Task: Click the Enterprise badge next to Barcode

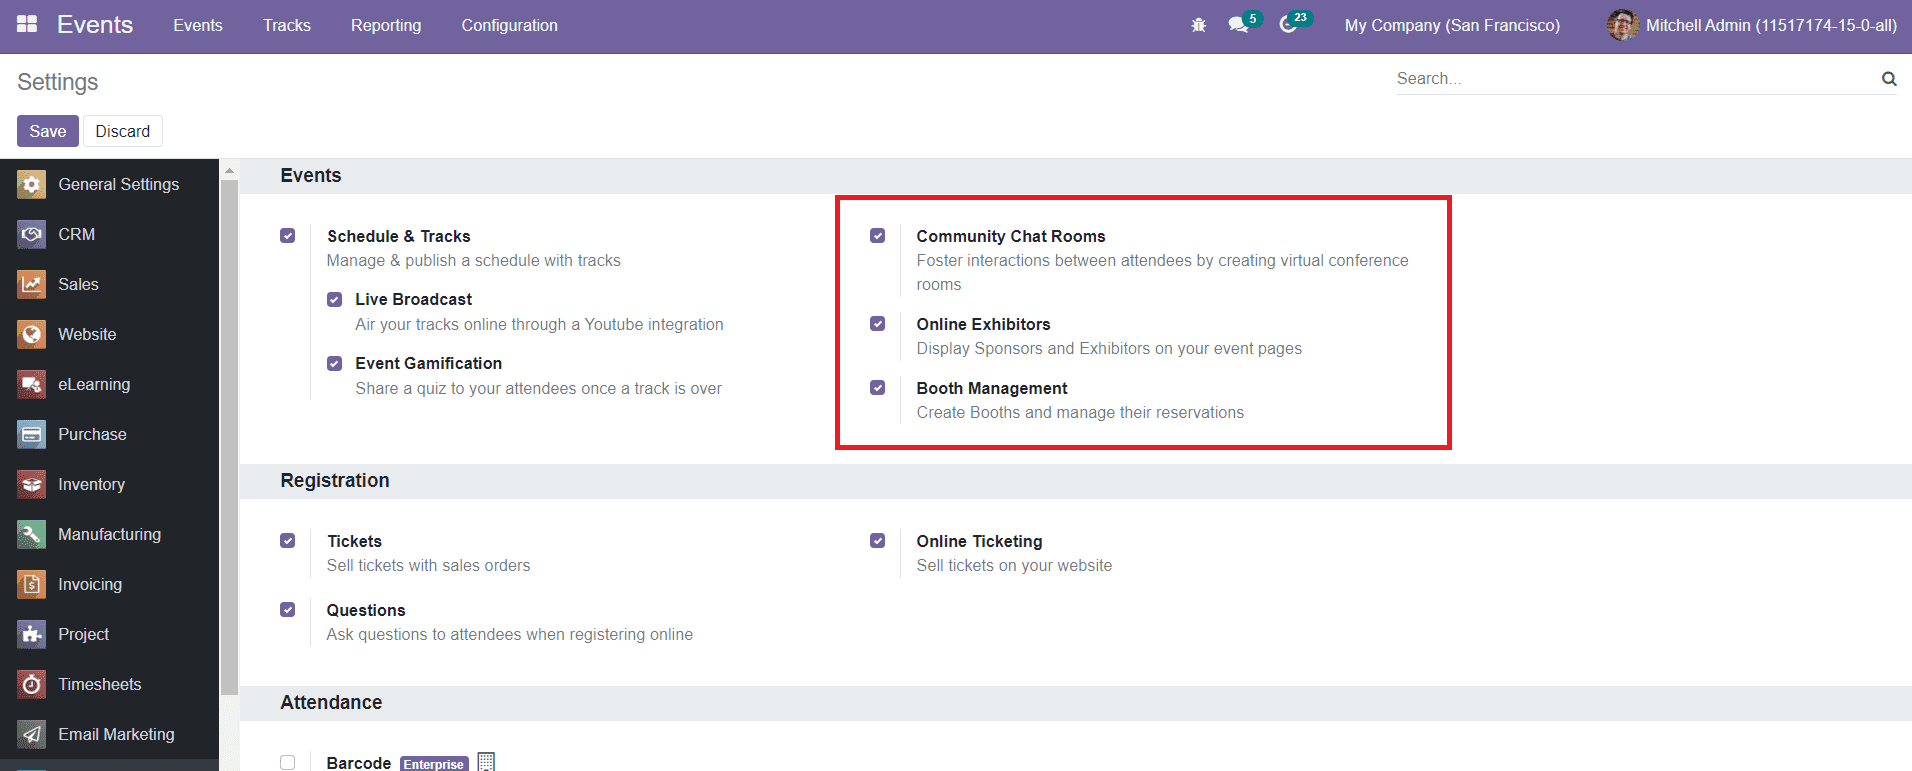Action: 434,764
